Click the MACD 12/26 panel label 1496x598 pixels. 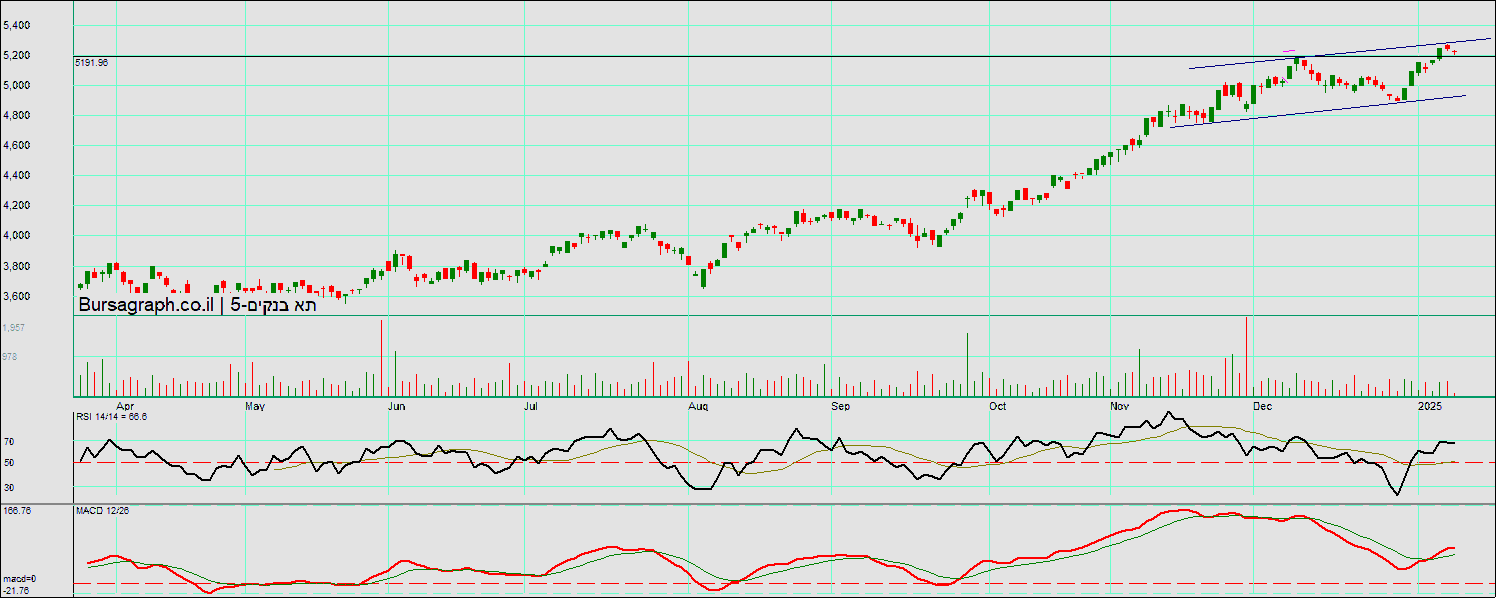[x=102, y=511]
